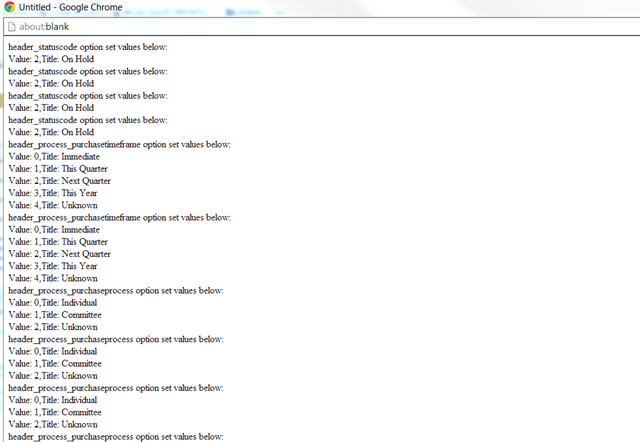Click the first "Value: 4,Title: Unknown" line
This screenshot has width=640, height=442.
click(x=53, y=205)
